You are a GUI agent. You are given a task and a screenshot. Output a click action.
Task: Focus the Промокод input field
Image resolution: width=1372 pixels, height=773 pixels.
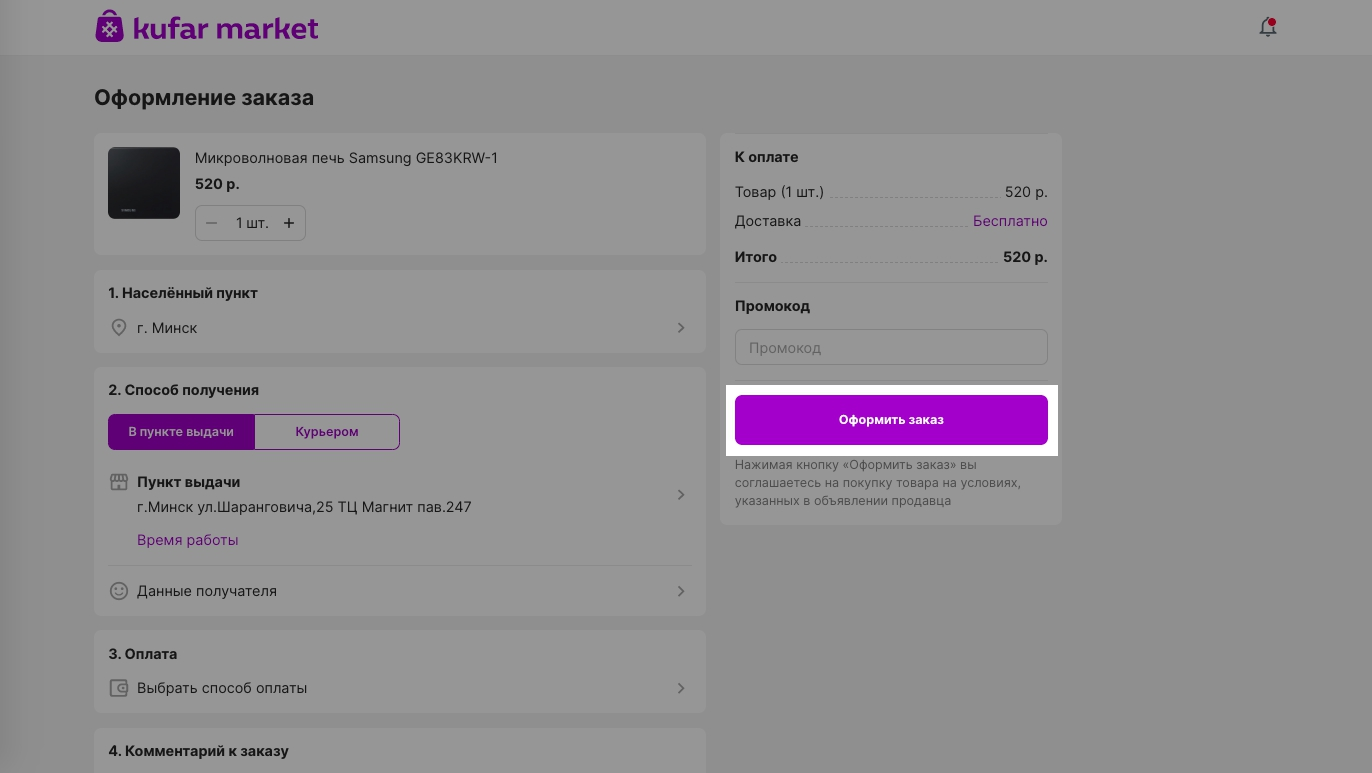point(891,348)
